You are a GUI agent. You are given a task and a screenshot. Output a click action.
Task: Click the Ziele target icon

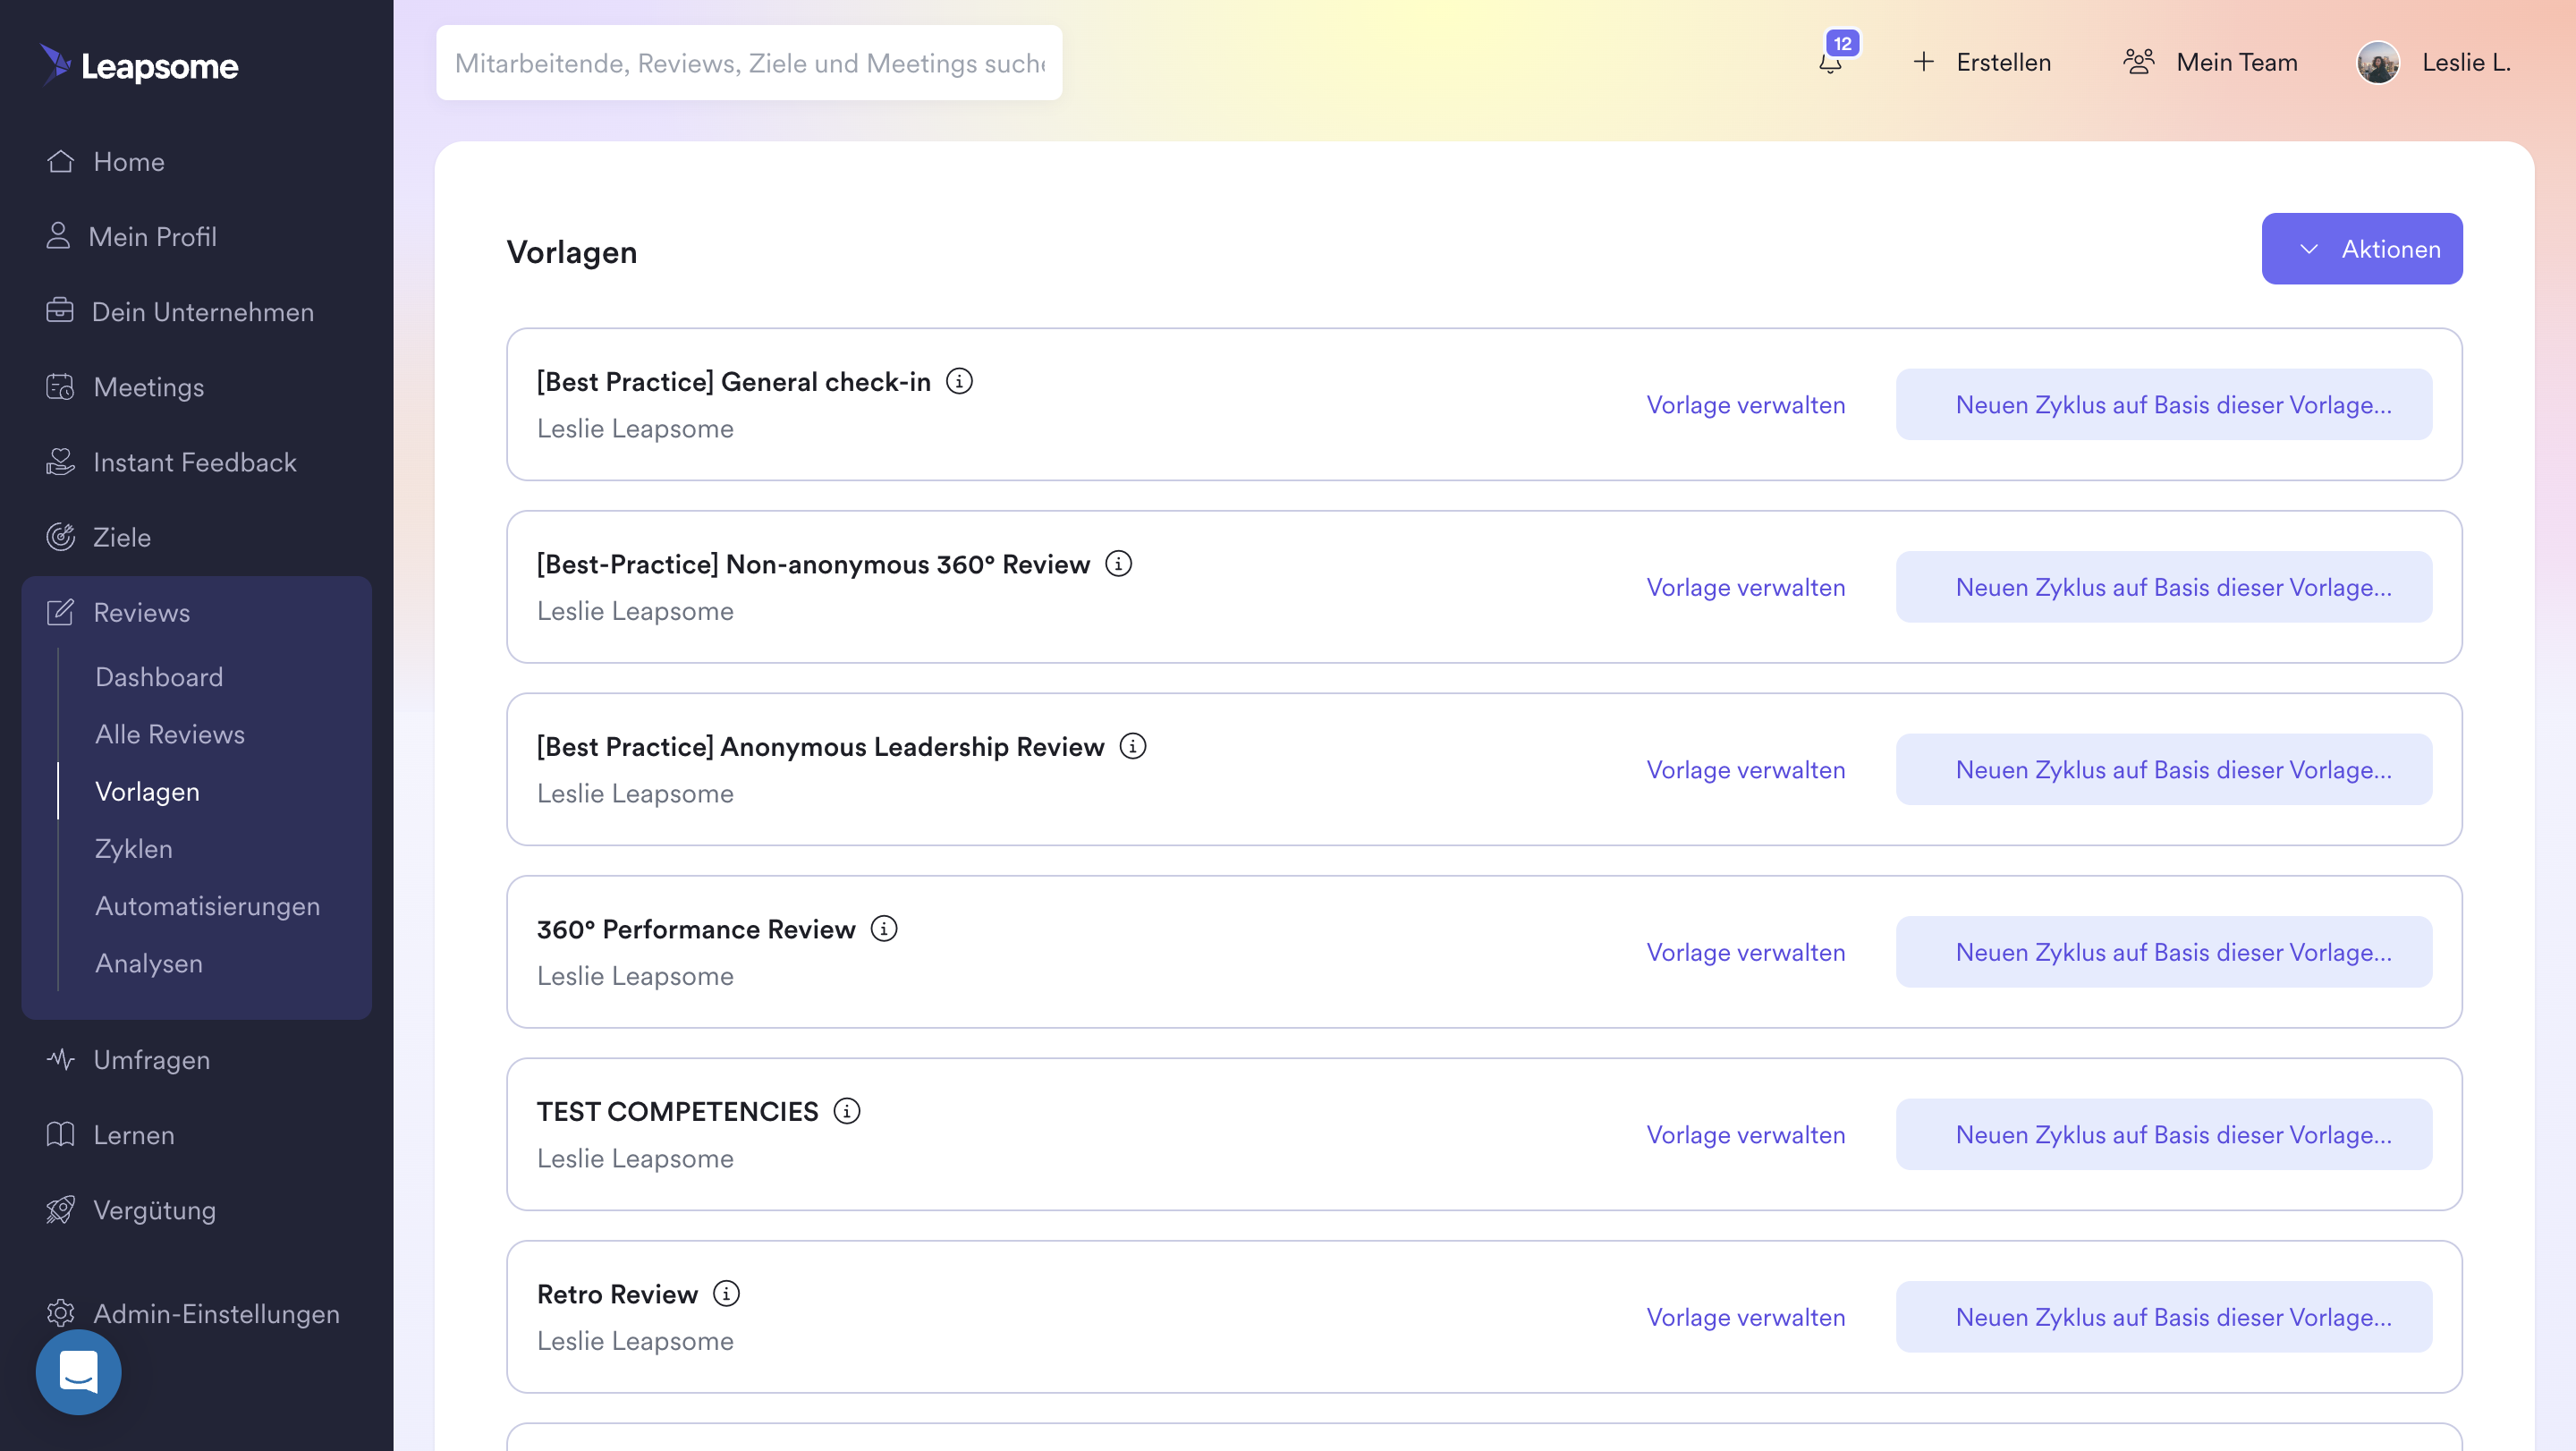(60, 537)
